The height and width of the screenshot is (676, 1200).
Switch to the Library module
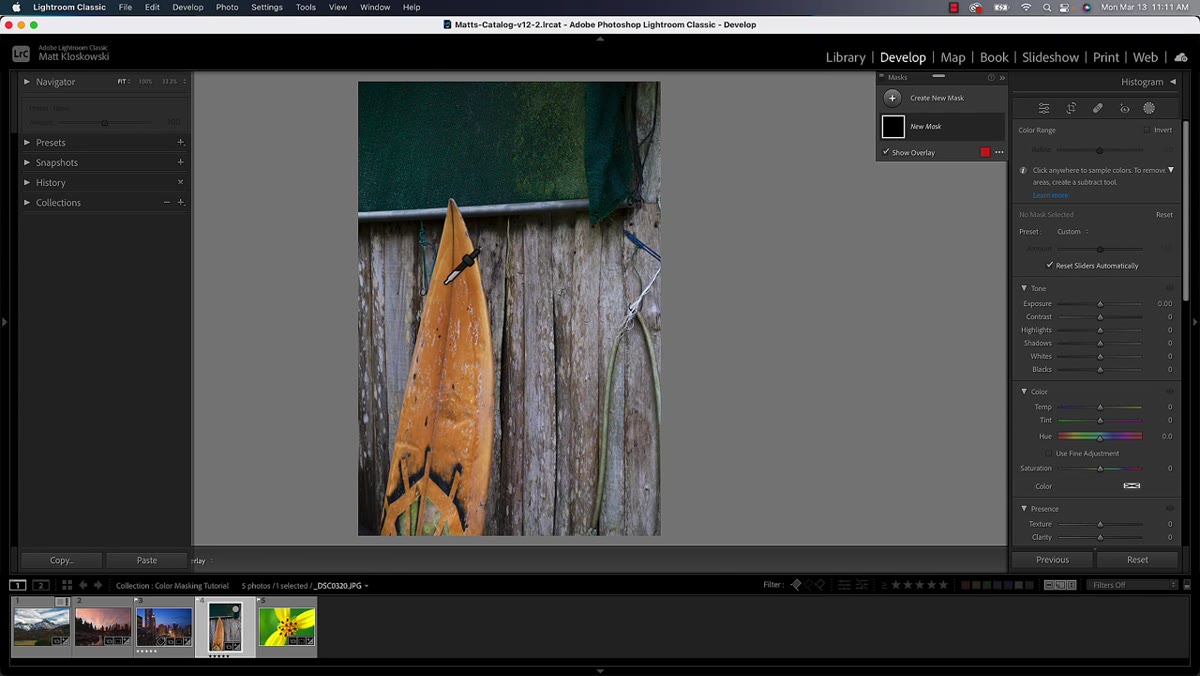coord(845,57)
